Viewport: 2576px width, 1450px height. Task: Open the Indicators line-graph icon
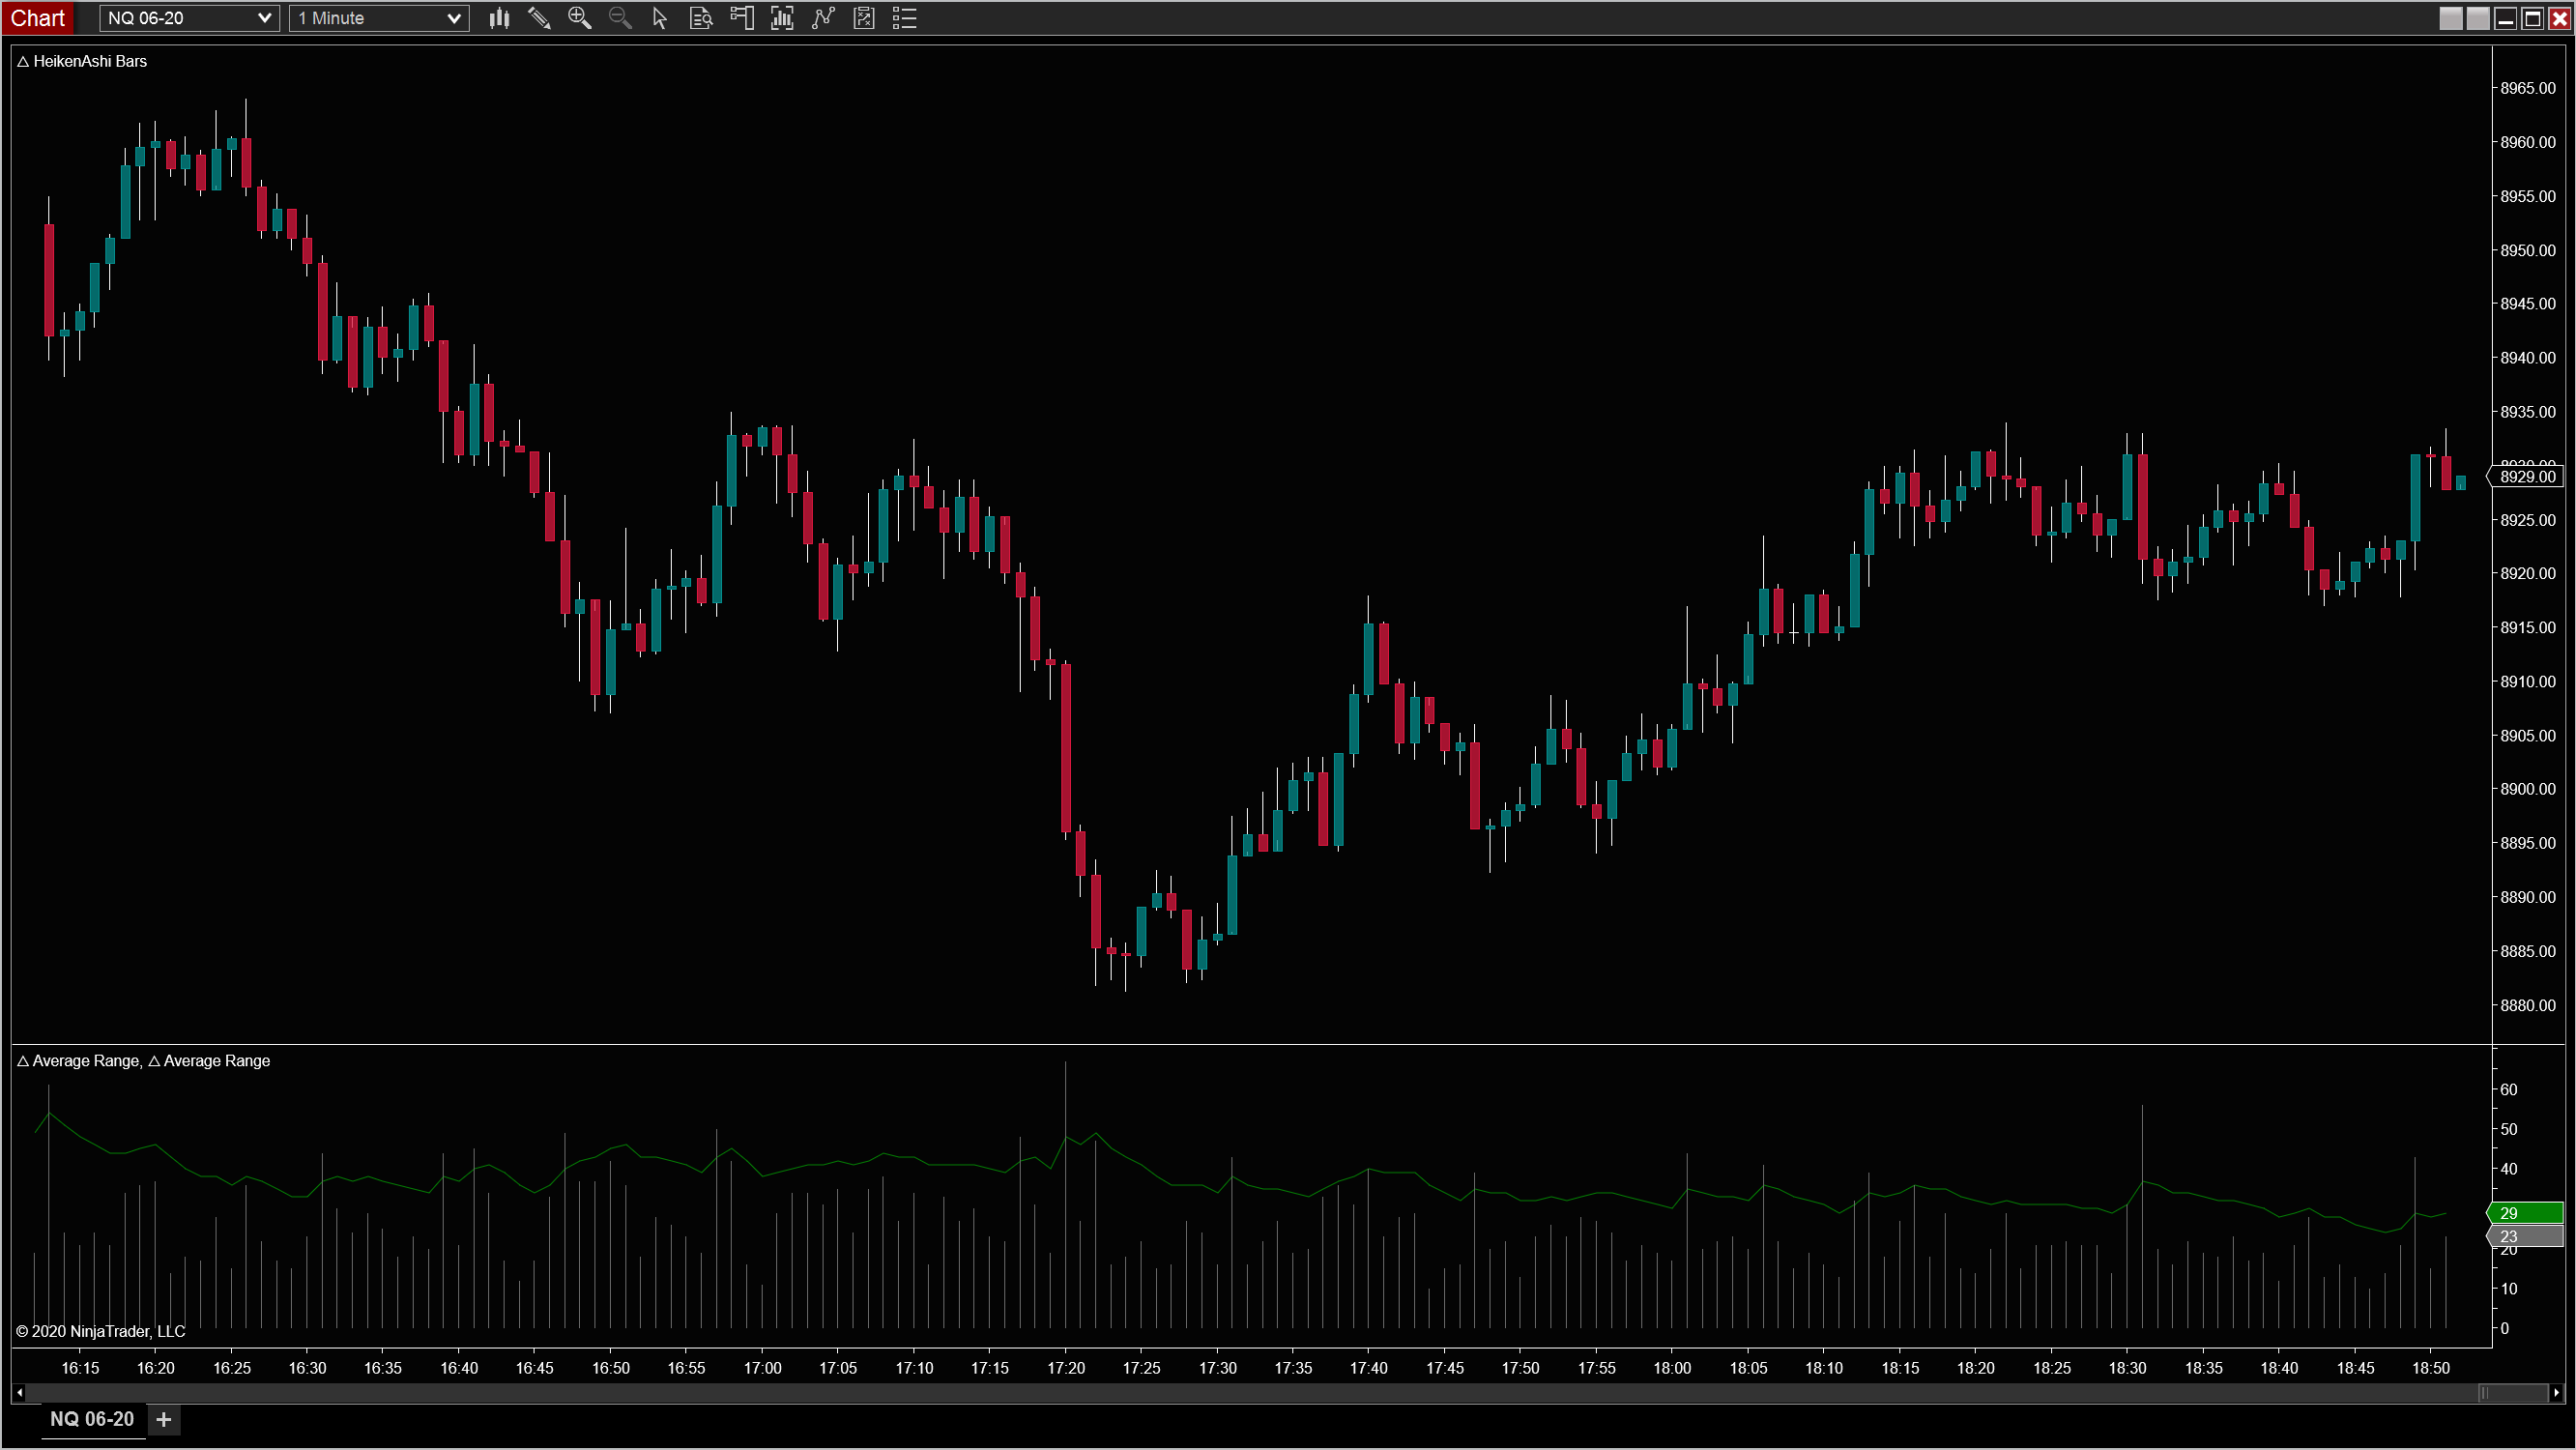click(x=823, y=18)
